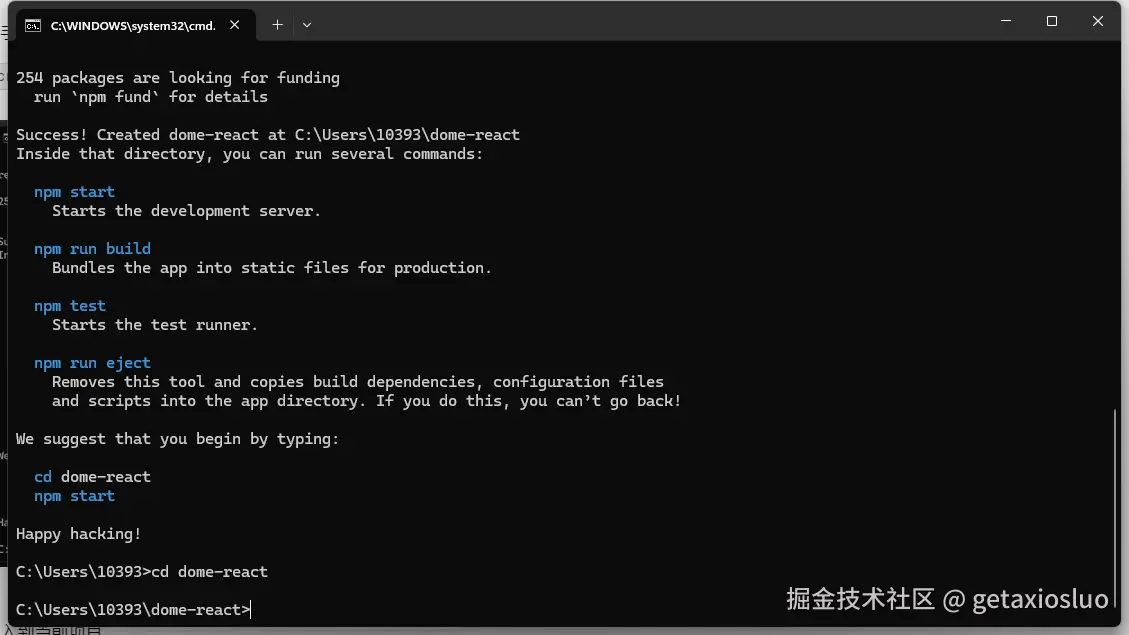Click the "We suggest that you begin by typing" line

[178, 439]
